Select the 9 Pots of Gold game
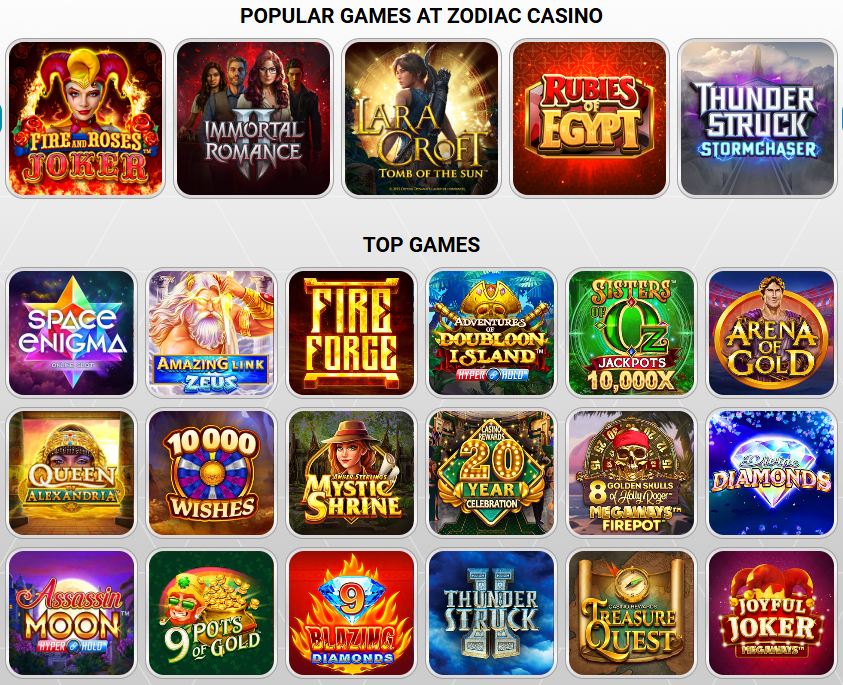Image resolution: width=843 pixels, height=685 pixels. pos(211,613)
